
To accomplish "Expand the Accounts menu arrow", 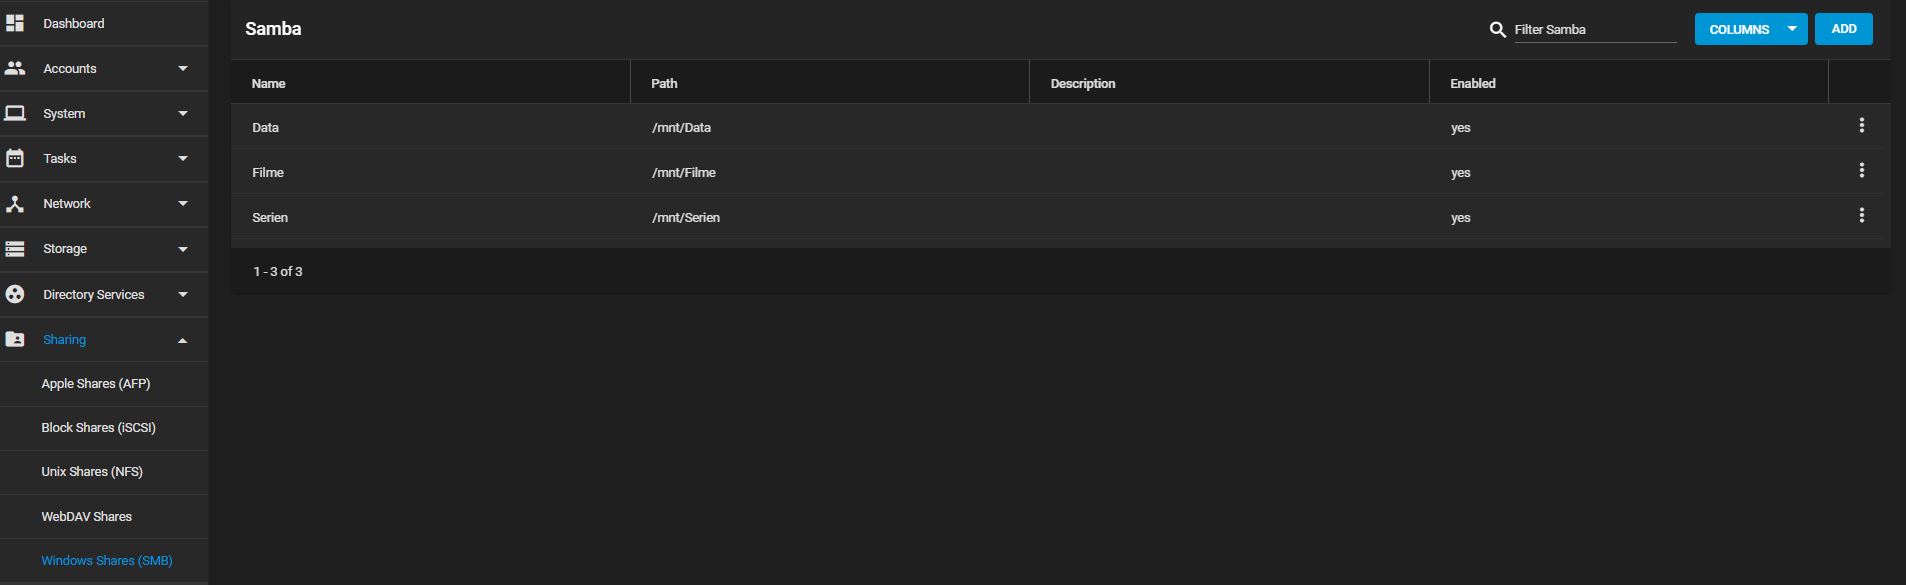I will coord(183,68).
